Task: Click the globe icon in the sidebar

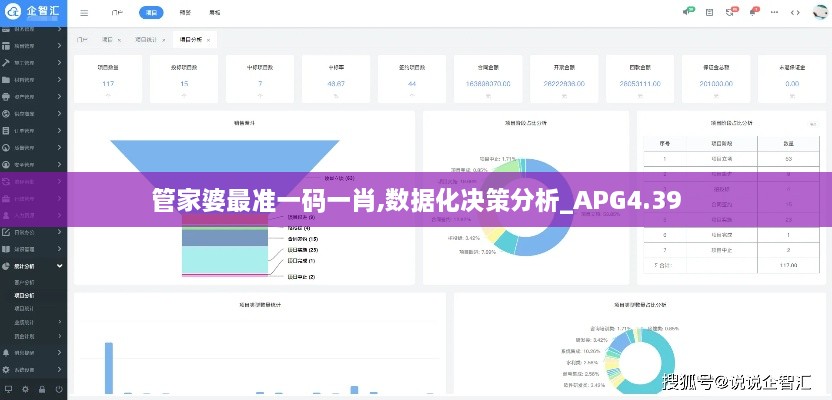Action: (6, 114)
